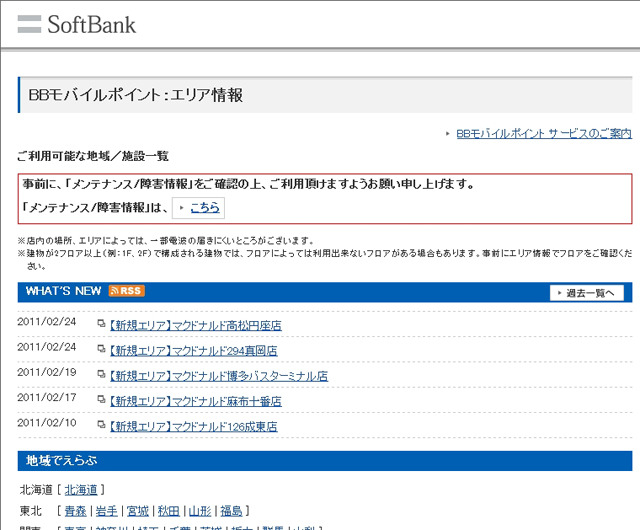Select the 宮城 prefecture link

click(x=138, y=511)
